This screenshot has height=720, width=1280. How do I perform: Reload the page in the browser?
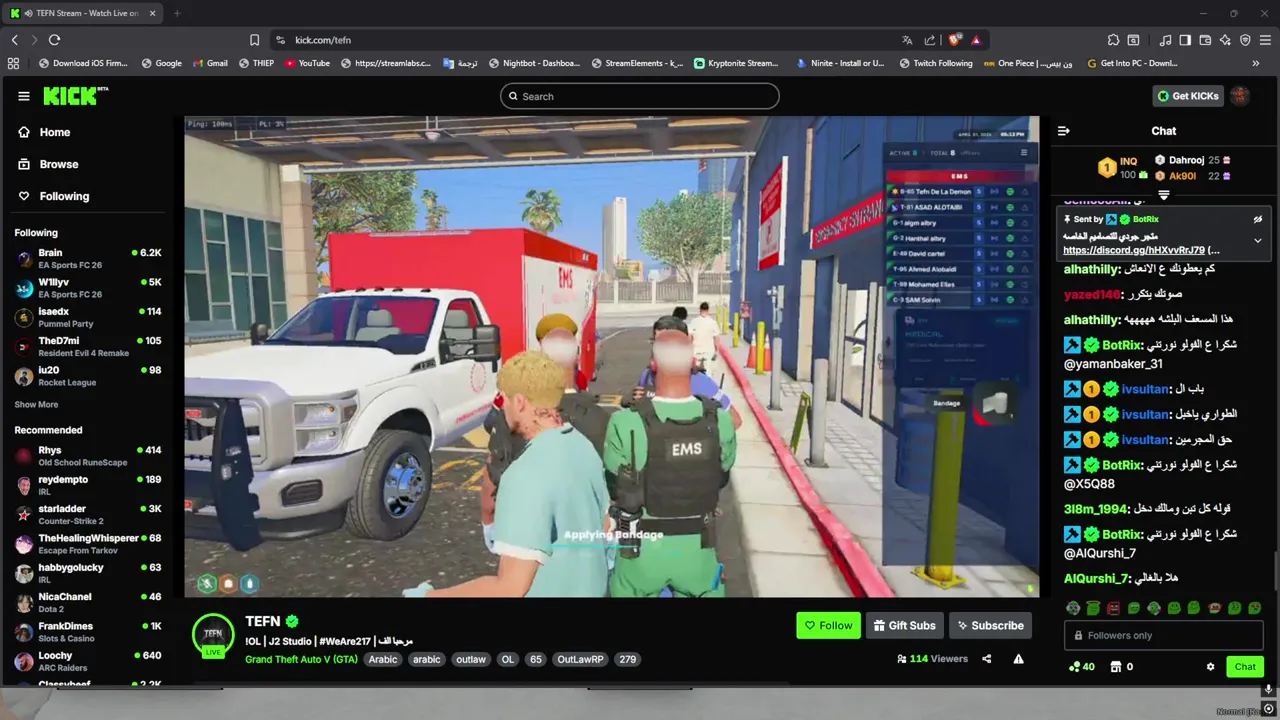[x=54, y=40]
